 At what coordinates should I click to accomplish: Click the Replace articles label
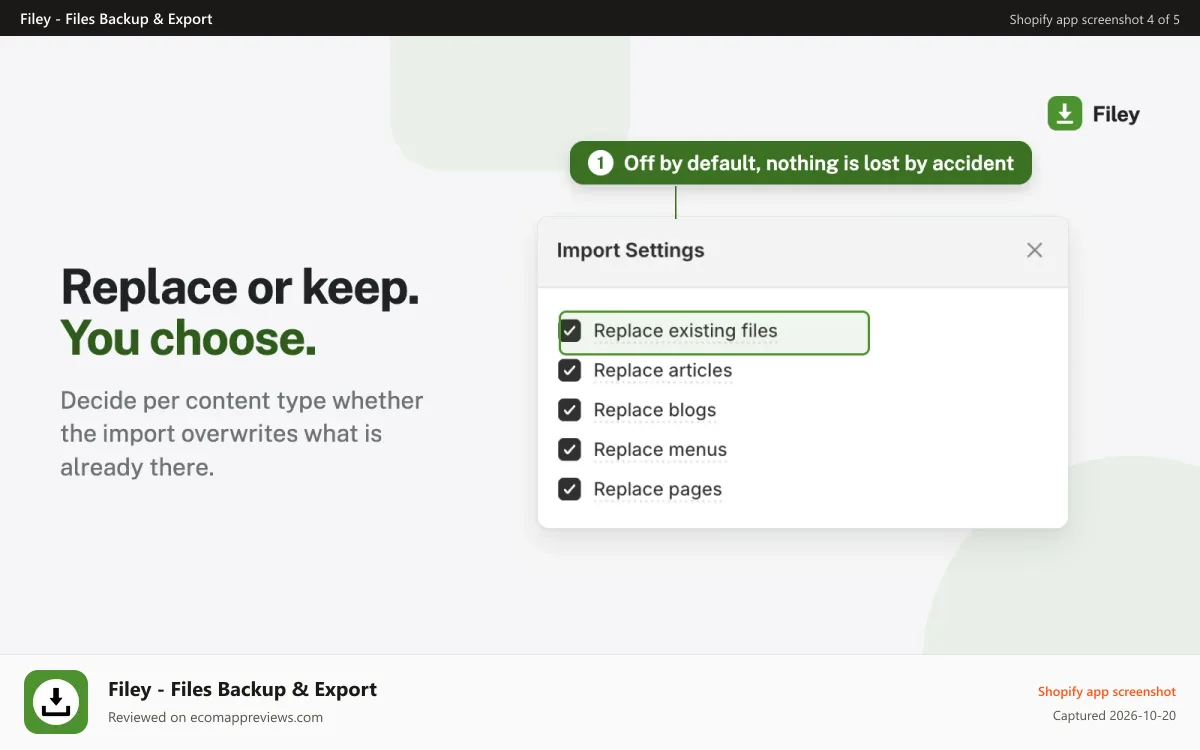click(662, 371)
